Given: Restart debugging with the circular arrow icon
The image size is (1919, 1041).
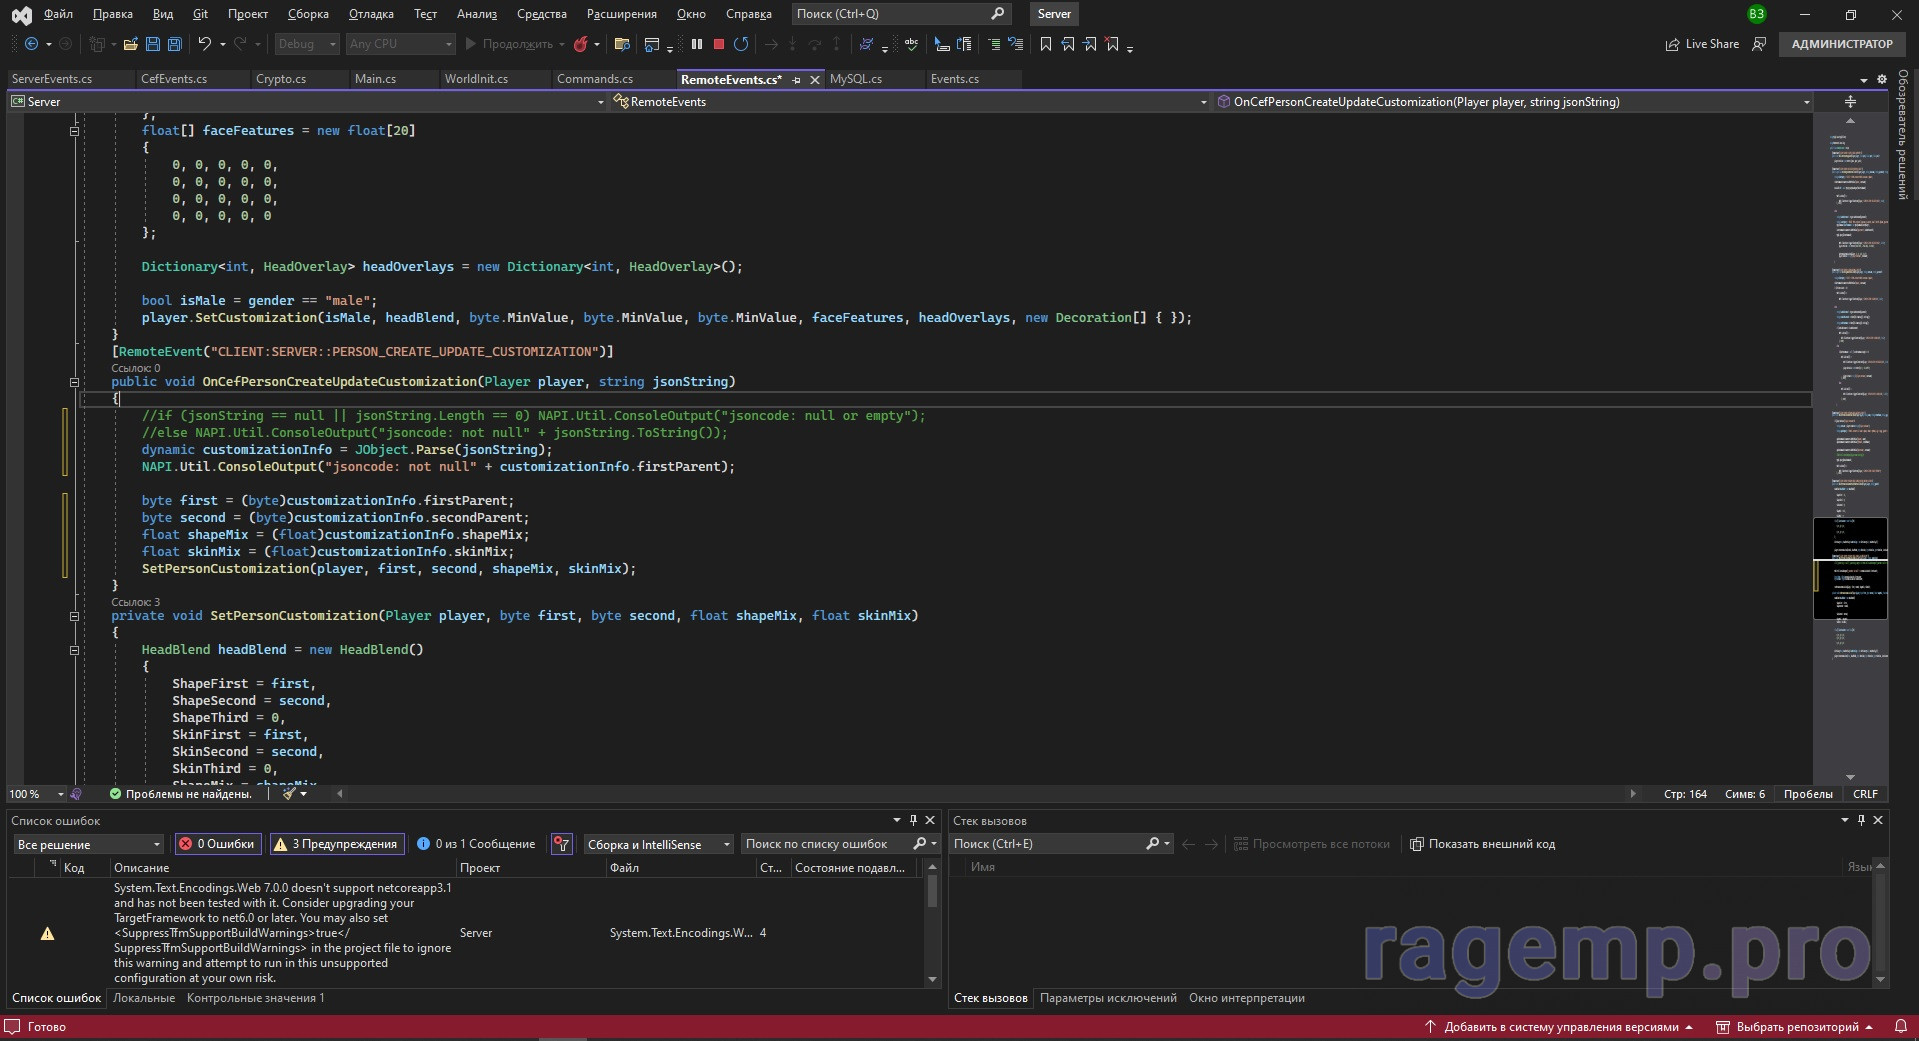Looking at the screenshot, I should [741, 44].
